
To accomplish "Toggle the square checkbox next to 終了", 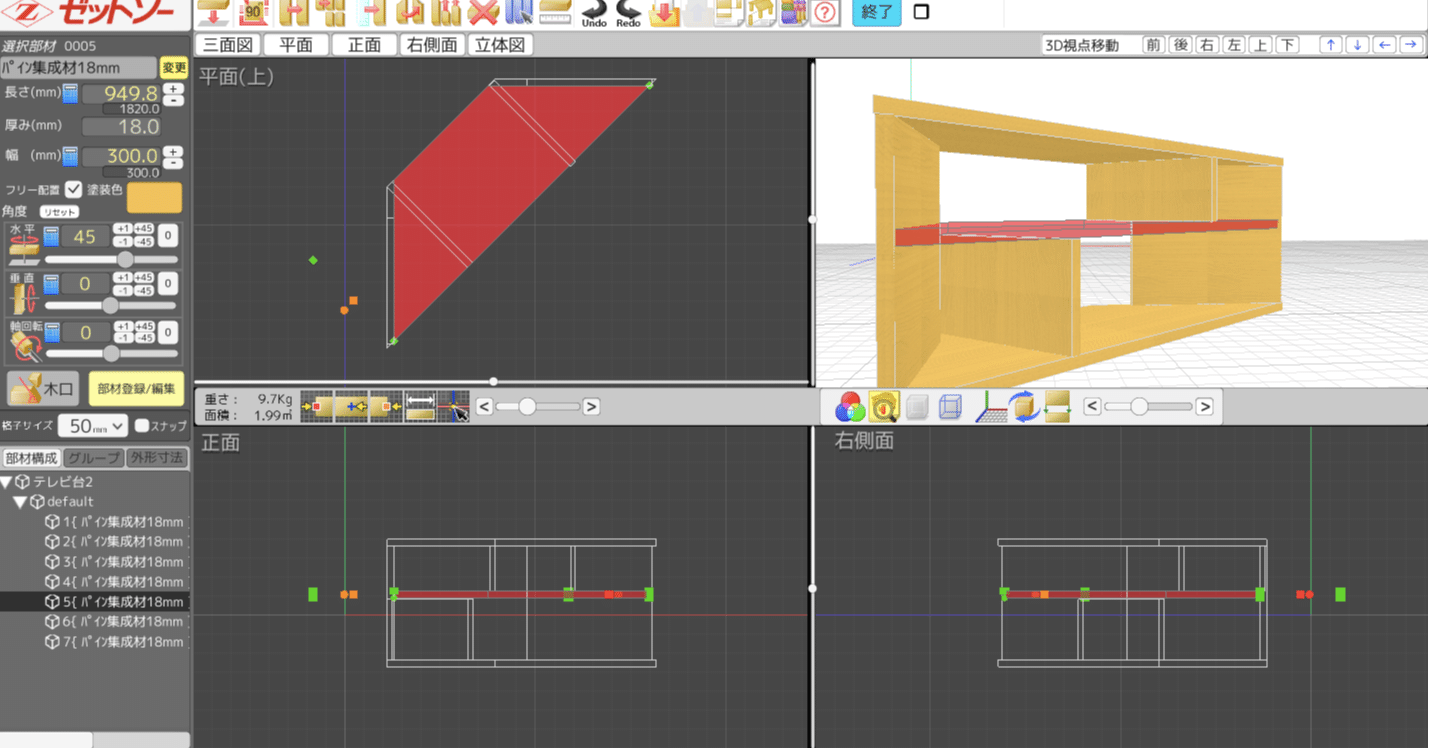I will [x=922, y=12].
